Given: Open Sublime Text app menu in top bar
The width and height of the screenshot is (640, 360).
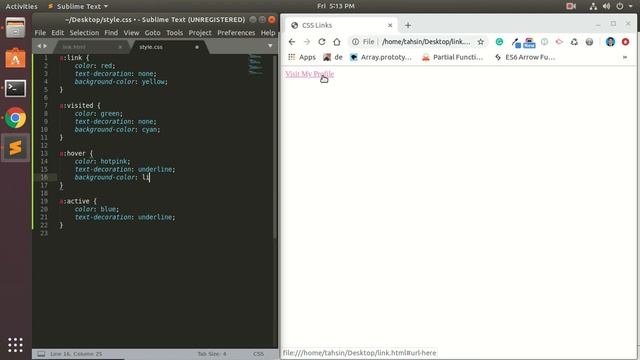Looking at the screenshot, I should [x=78, y=6].
